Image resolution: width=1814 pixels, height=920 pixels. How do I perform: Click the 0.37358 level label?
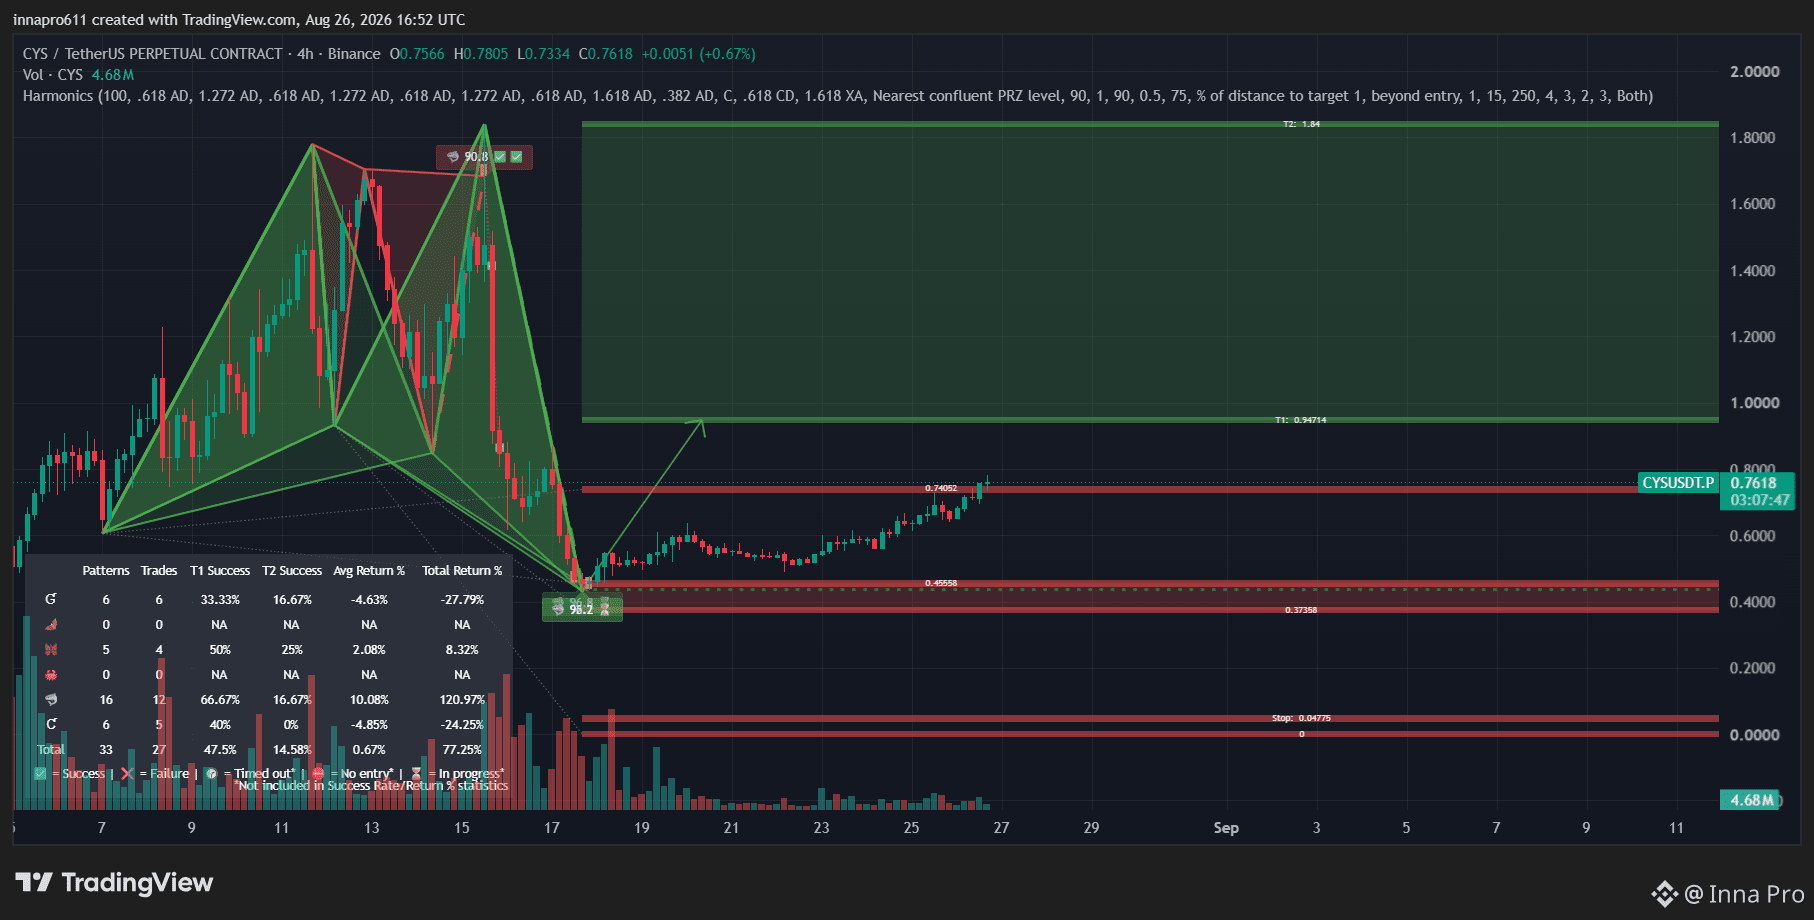click(1301, 610)
